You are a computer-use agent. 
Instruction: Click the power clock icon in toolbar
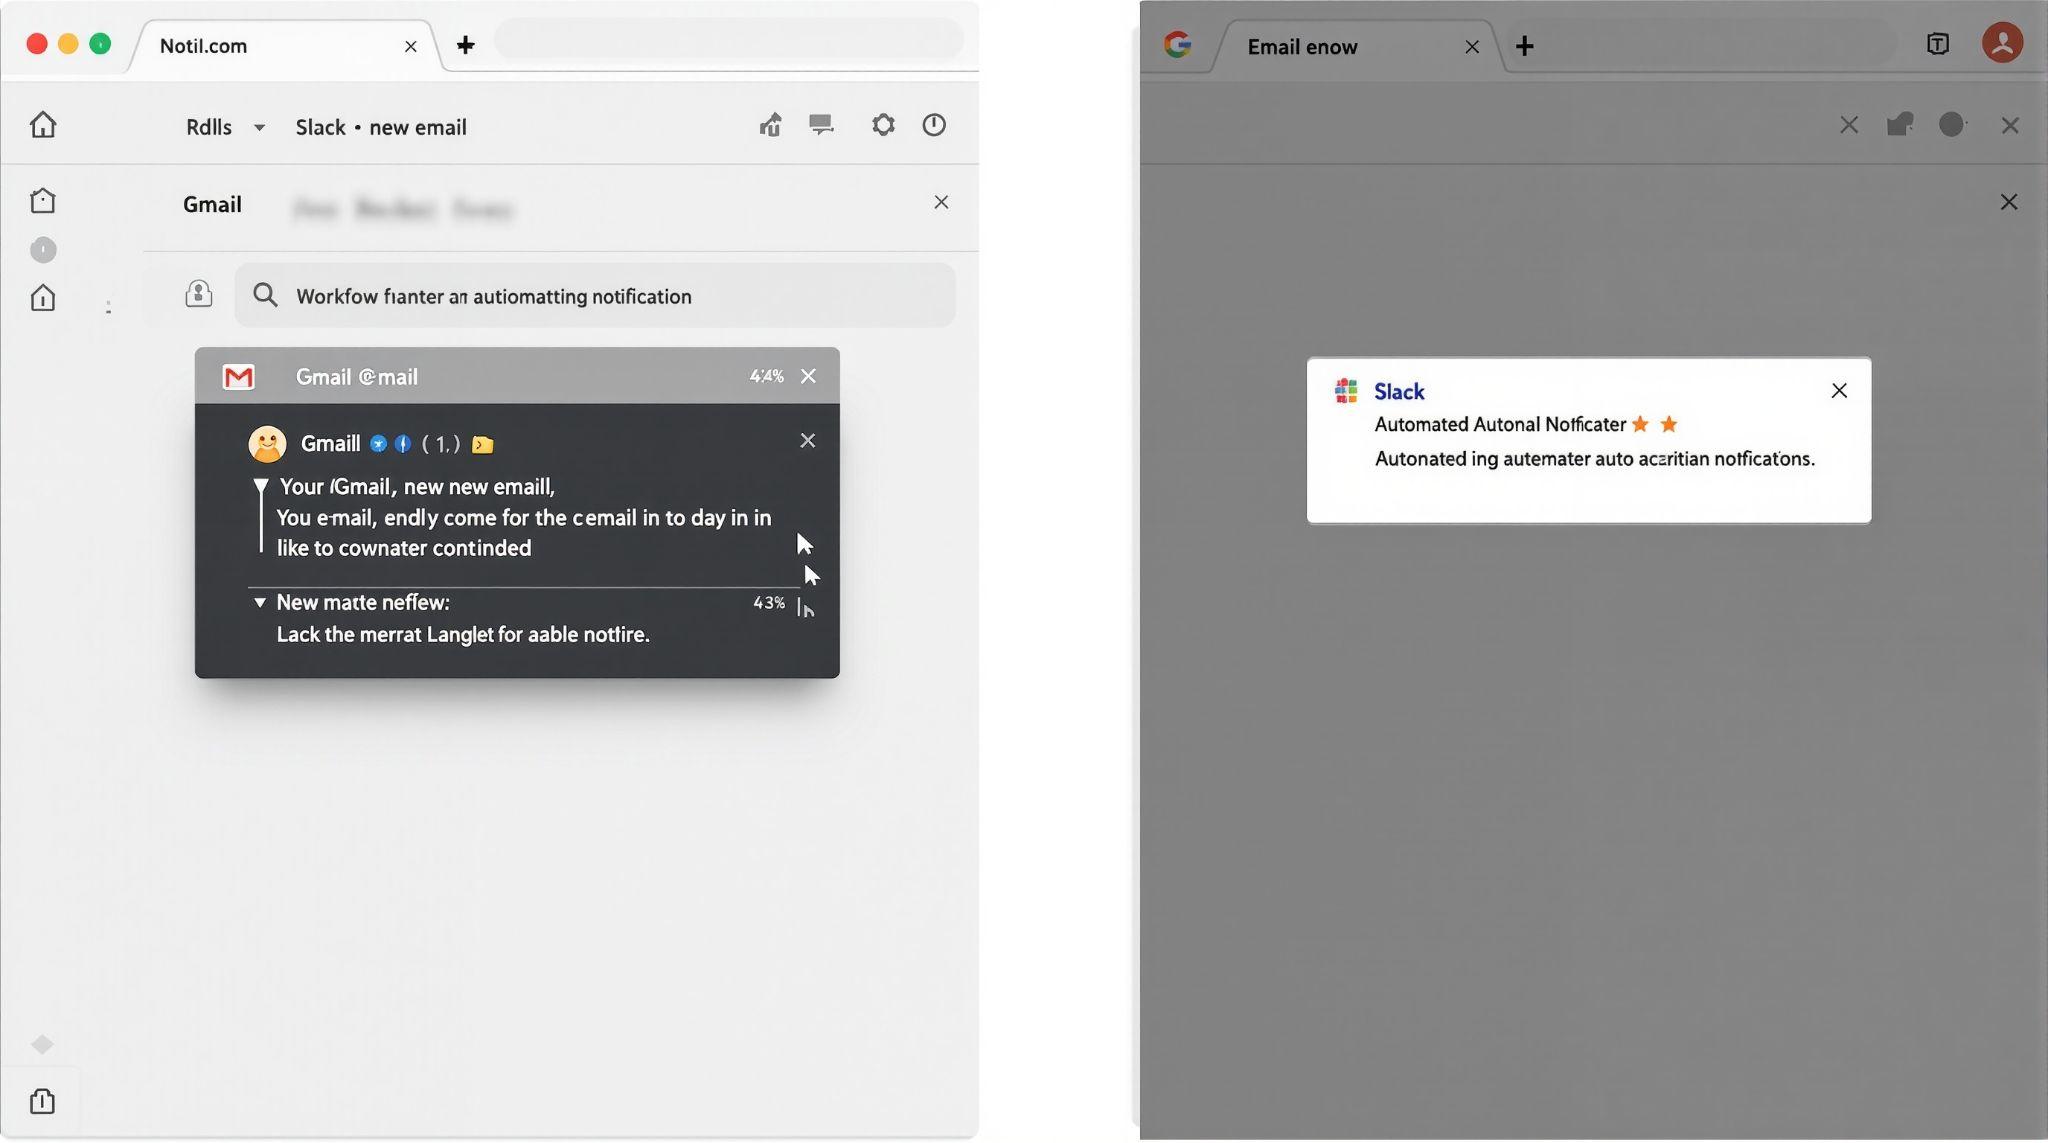(x=933, y=125)
